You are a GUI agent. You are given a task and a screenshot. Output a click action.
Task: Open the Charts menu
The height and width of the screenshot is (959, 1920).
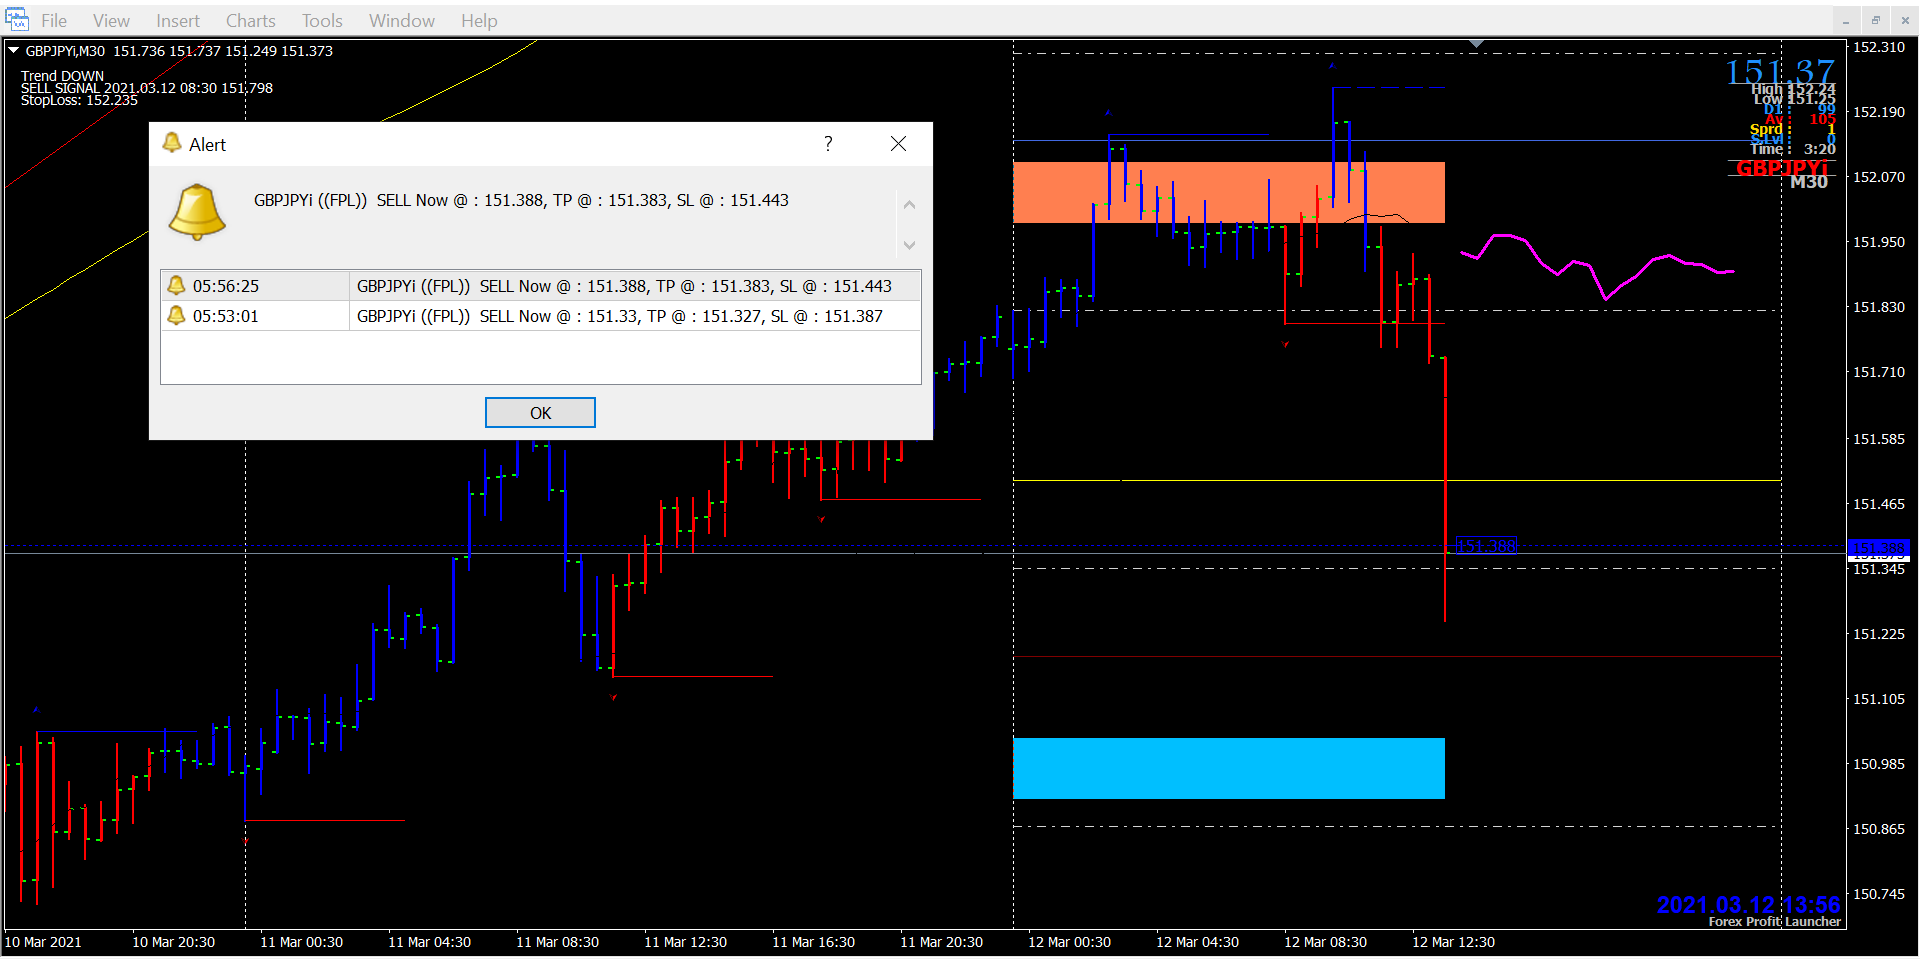250,21
